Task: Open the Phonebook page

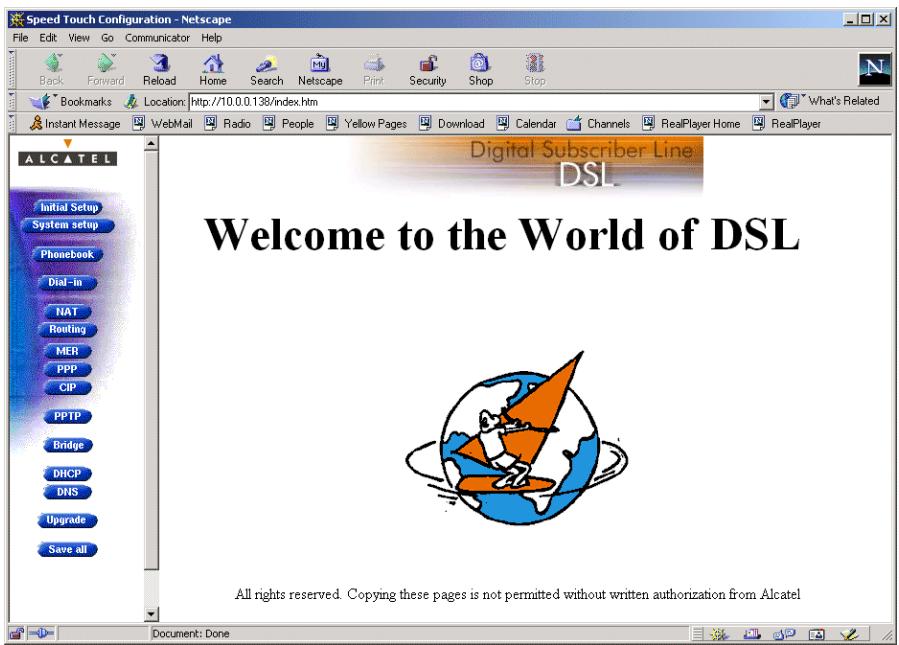Action: (x=67, y=254)
